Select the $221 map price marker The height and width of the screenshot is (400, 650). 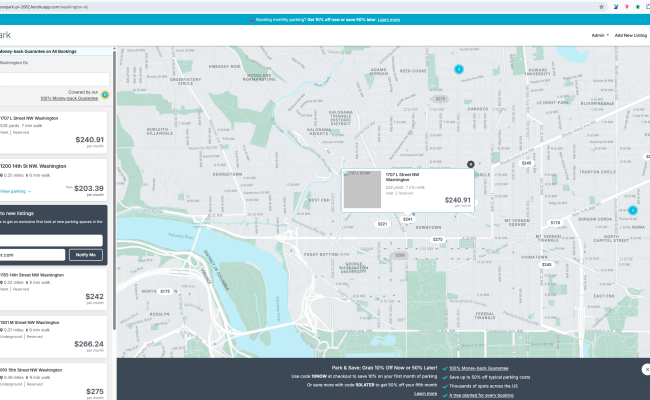tap(382, 224)
